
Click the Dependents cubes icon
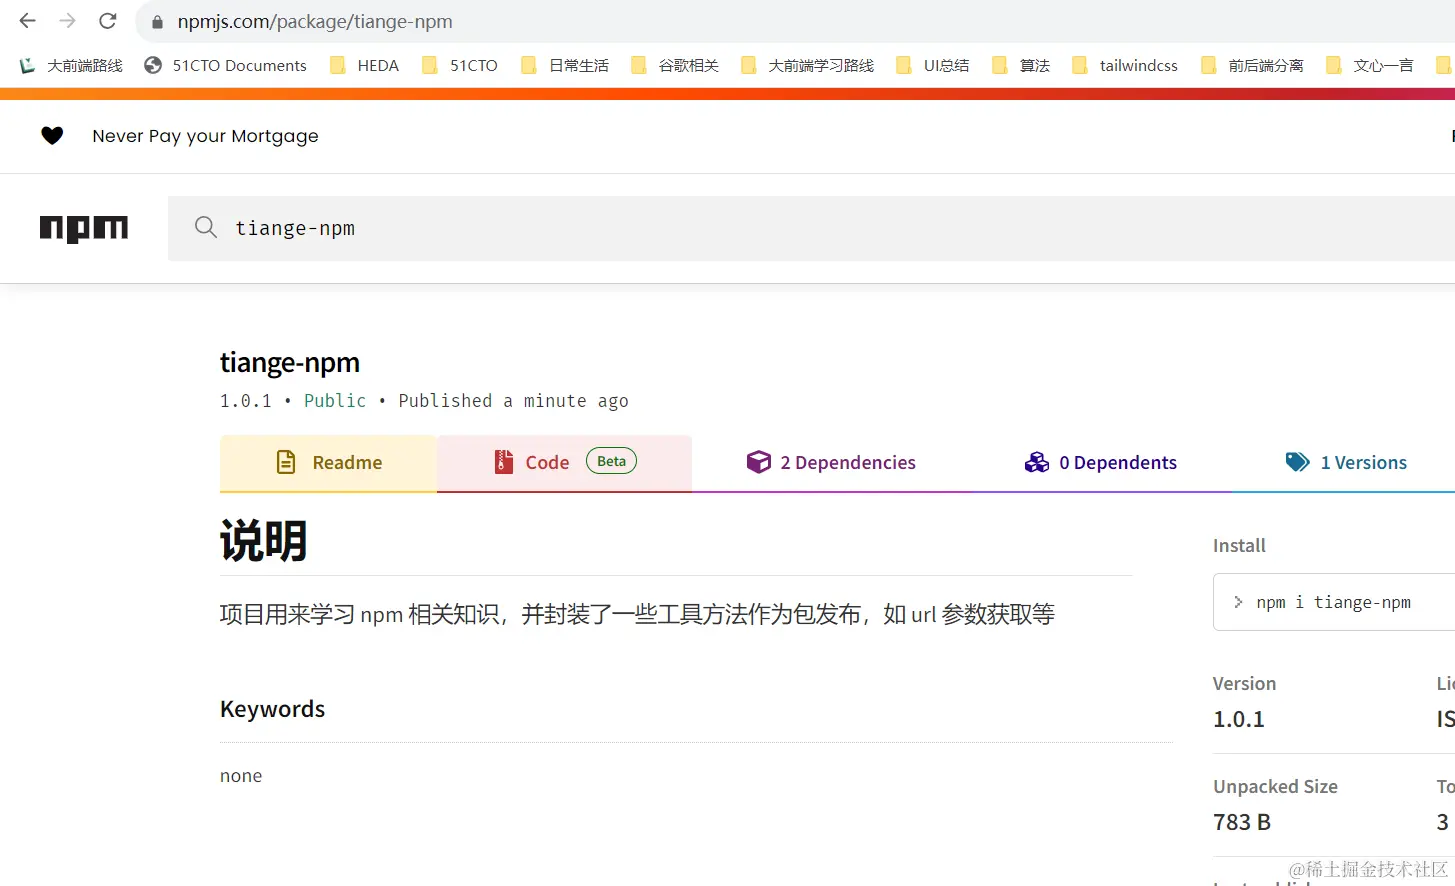tap(1037, 462)
